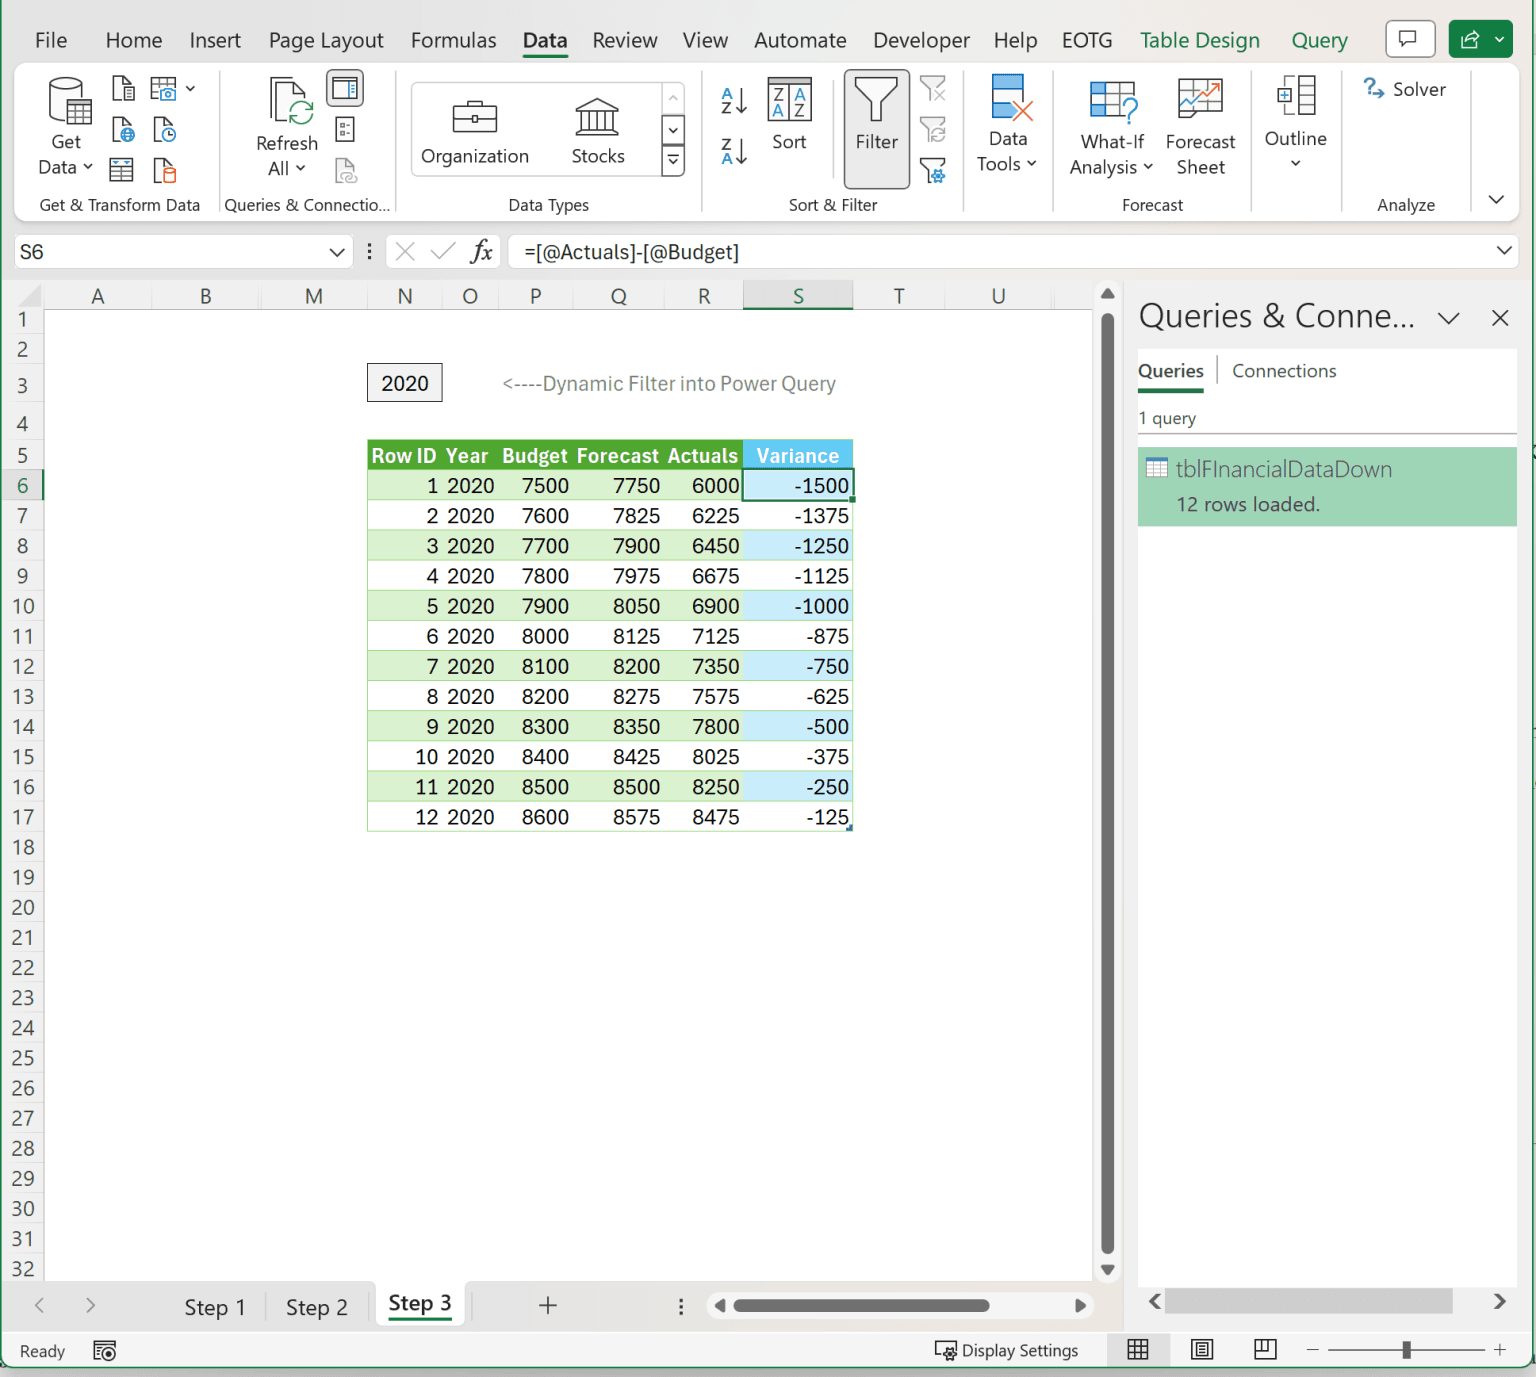Select the From Web data source icon
Viewport: 1536px width, 1377px height.
123,129
